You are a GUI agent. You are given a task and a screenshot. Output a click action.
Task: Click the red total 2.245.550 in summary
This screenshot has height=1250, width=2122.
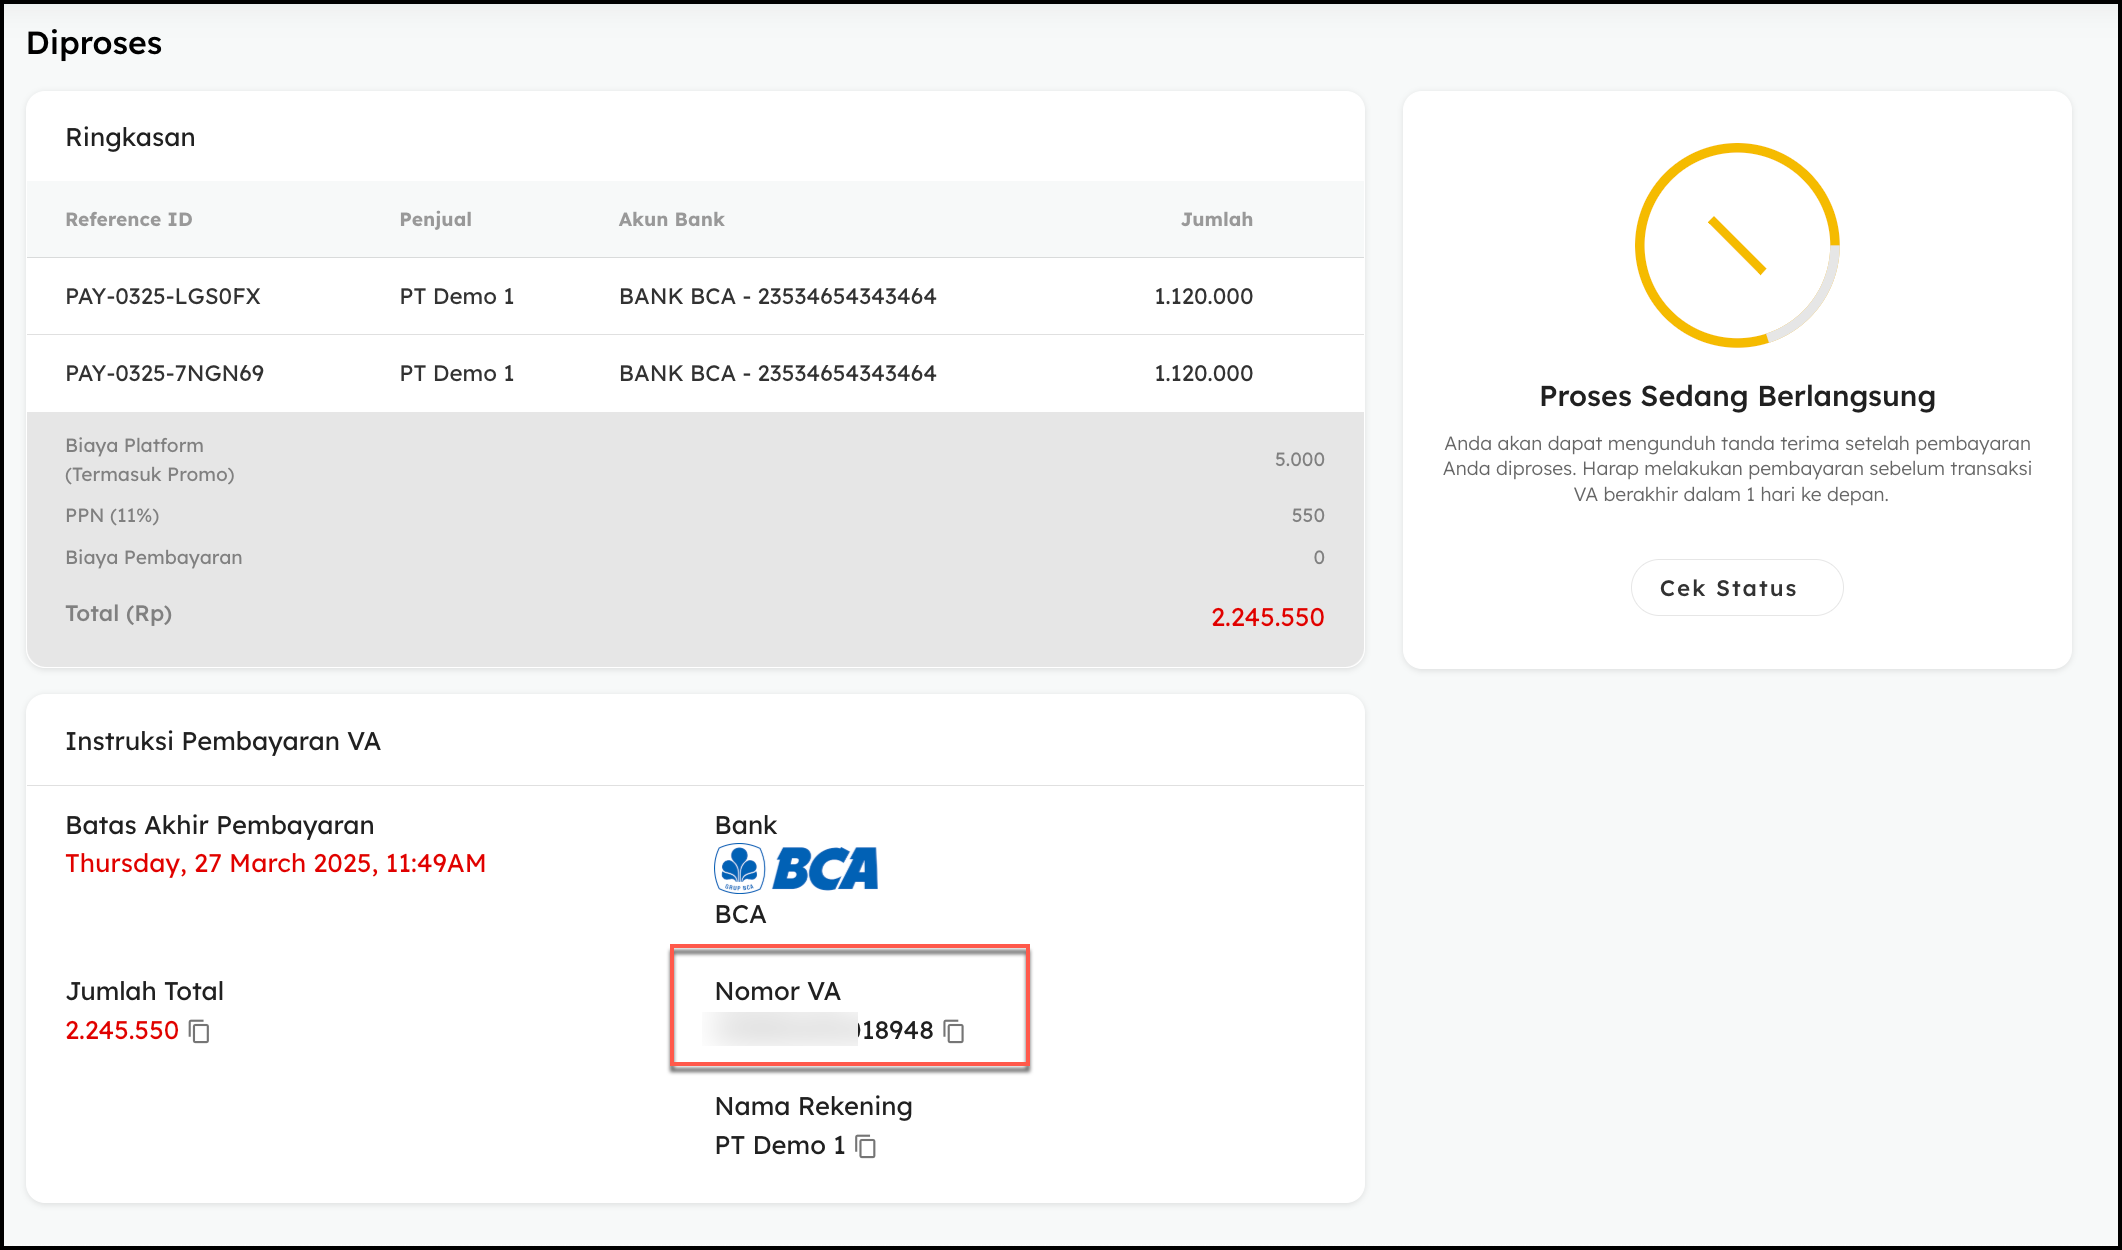pyautogui.click(x=1267, y=617)
